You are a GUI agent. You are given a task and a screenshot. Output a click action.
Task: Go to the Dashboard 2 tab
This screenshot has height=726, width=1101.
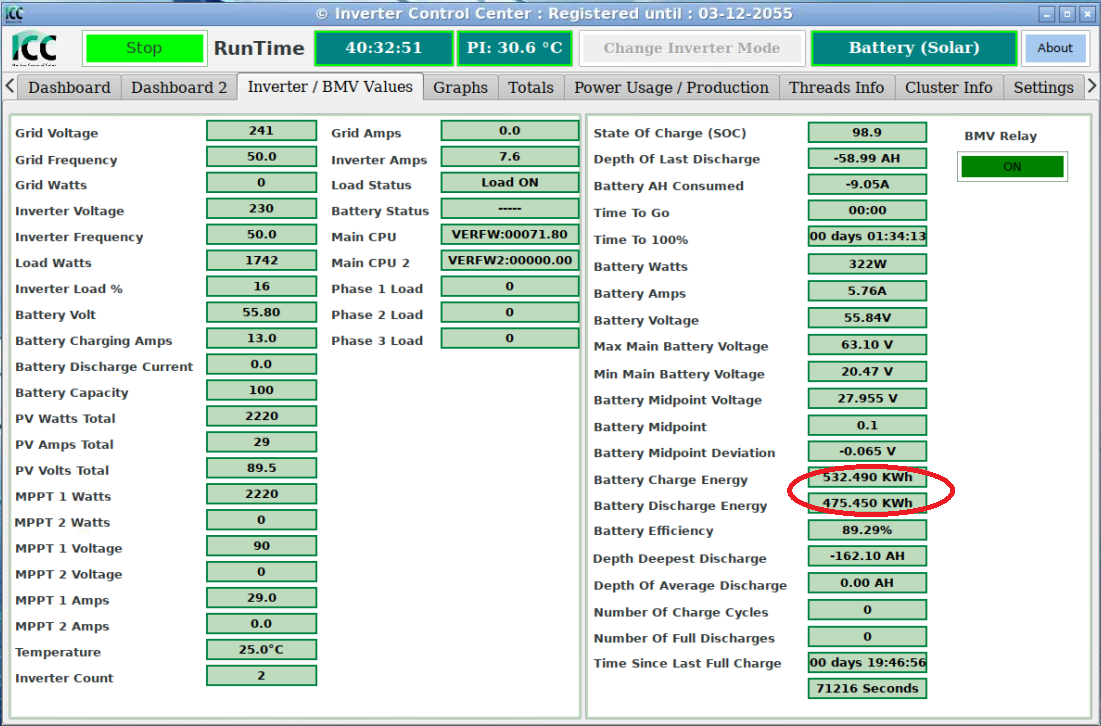179,88
